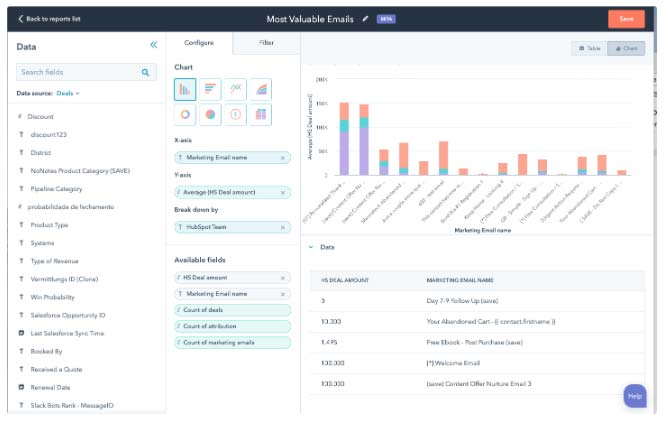
Task: Collapse the Data panel with double chevron
Action: [x=153, y=45]
